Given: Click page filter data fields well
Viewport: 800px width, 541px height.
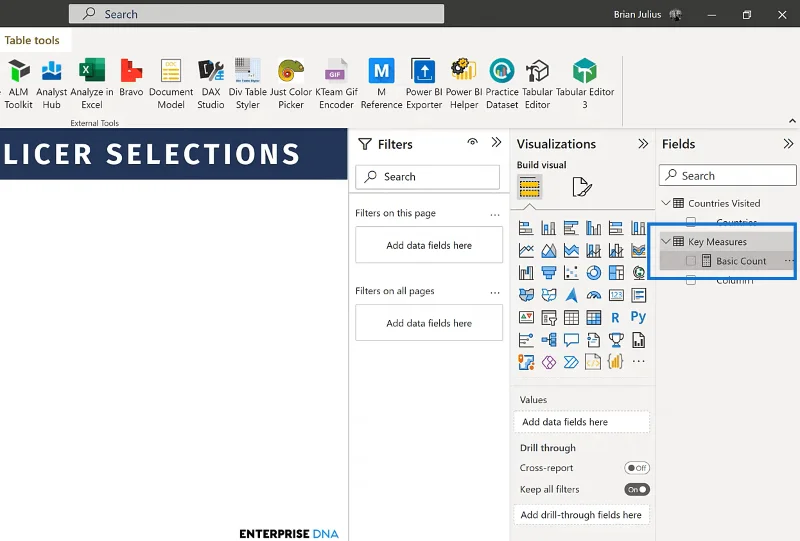Looking at the screenshot, I should pos(429,245).
